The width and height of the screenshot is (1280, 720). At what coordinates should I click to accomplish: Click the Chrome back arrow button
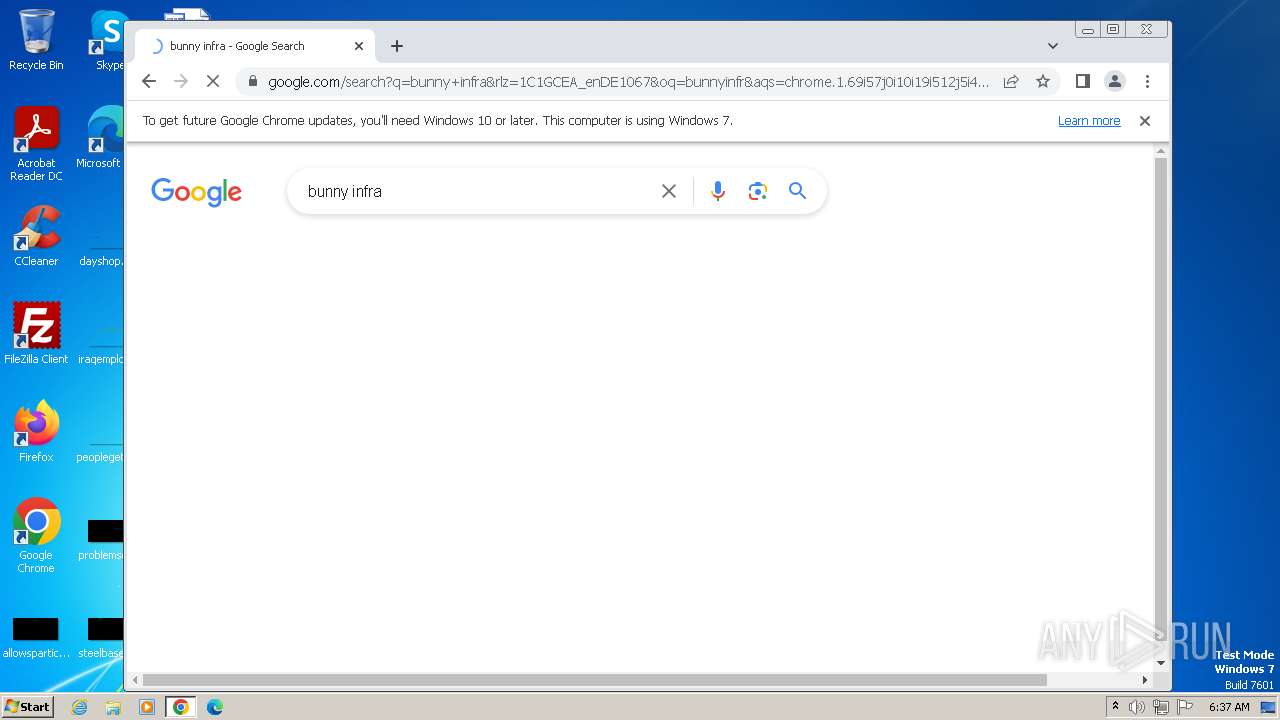(x=149, y=82)
